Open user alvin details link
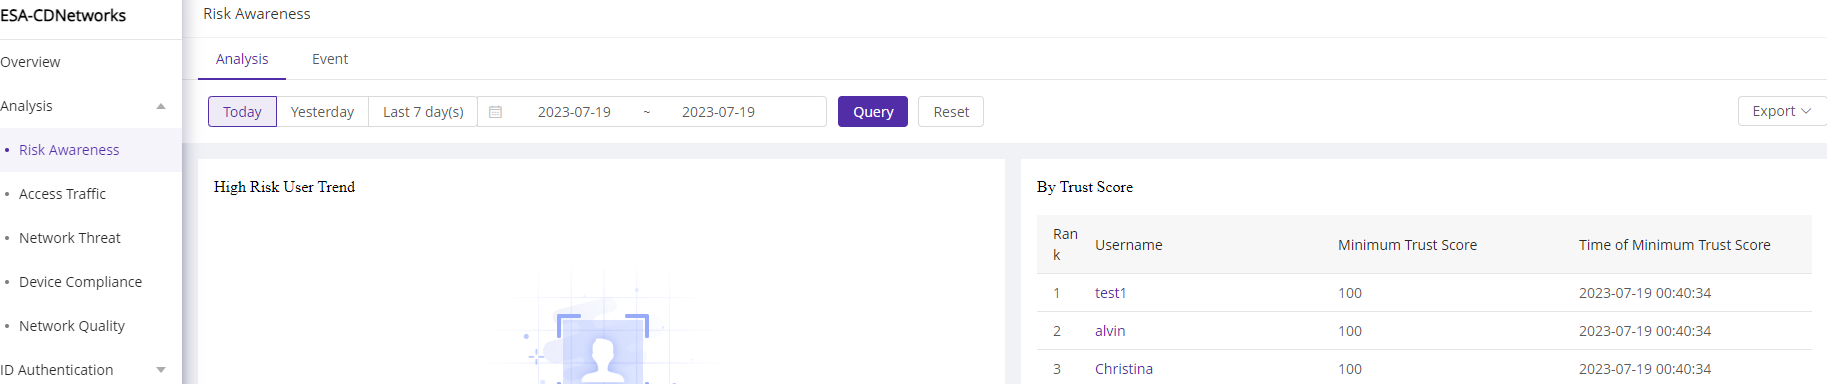 (1110, 331)
